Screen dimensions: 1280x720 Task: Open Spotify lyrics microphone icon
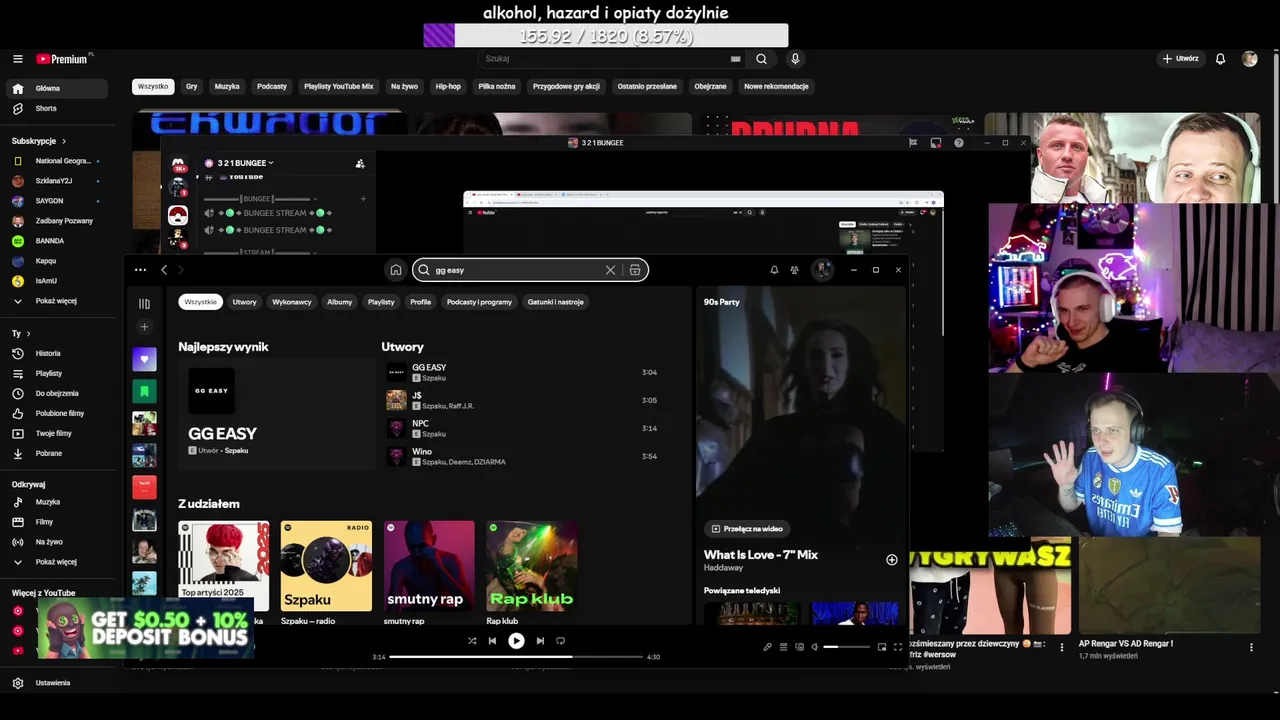[x=767, y=647]
